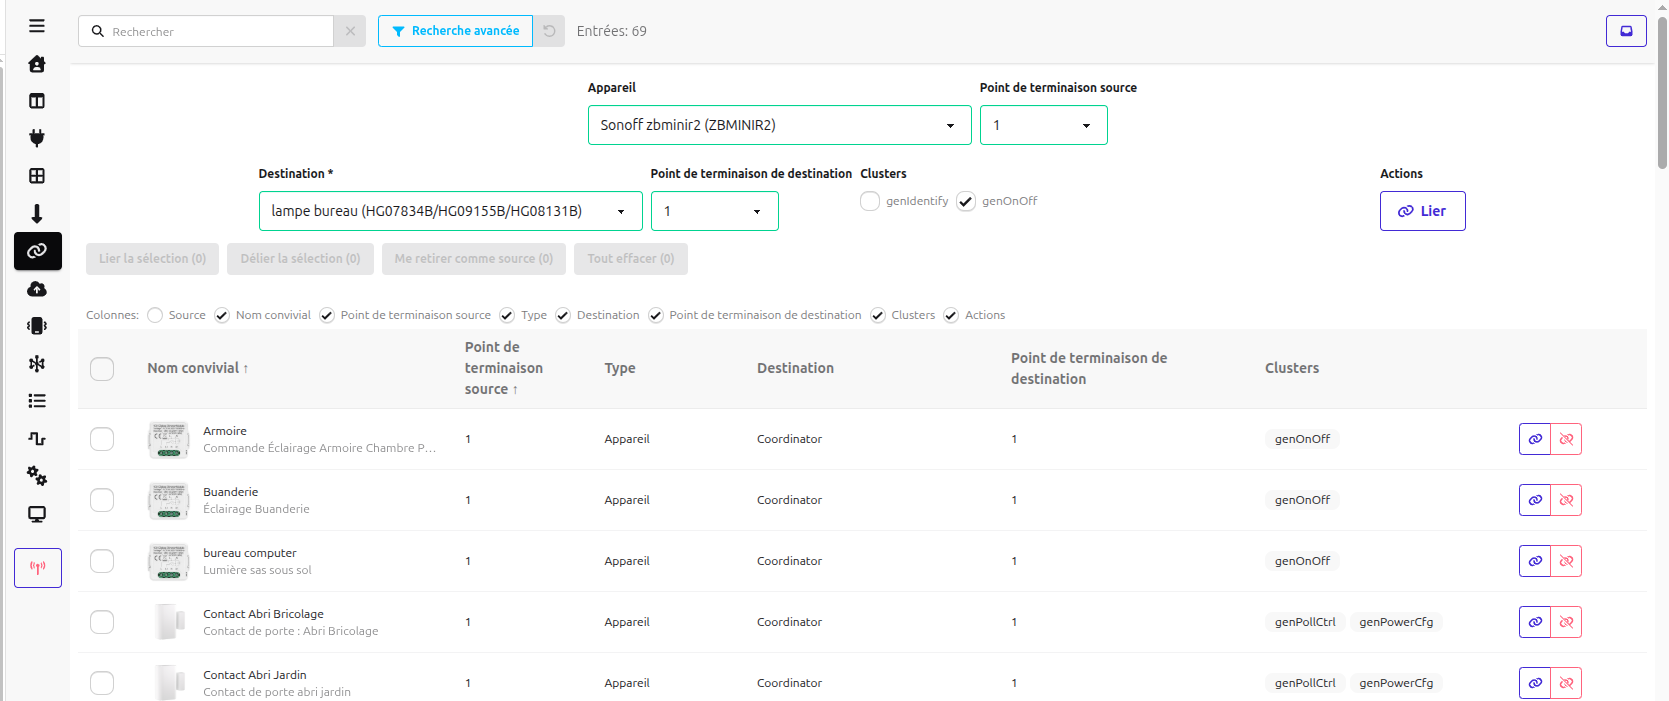Open Recherche avancée filter
Screen dimensions: 1669x701
(x=455, y=31)
